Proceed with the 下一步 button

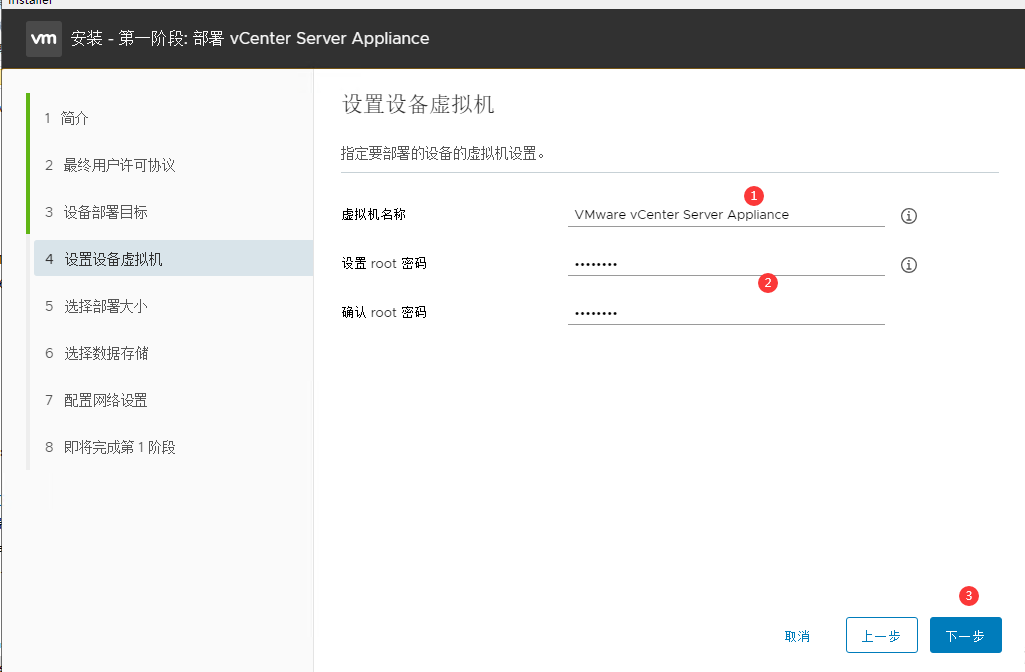(965, 636)
